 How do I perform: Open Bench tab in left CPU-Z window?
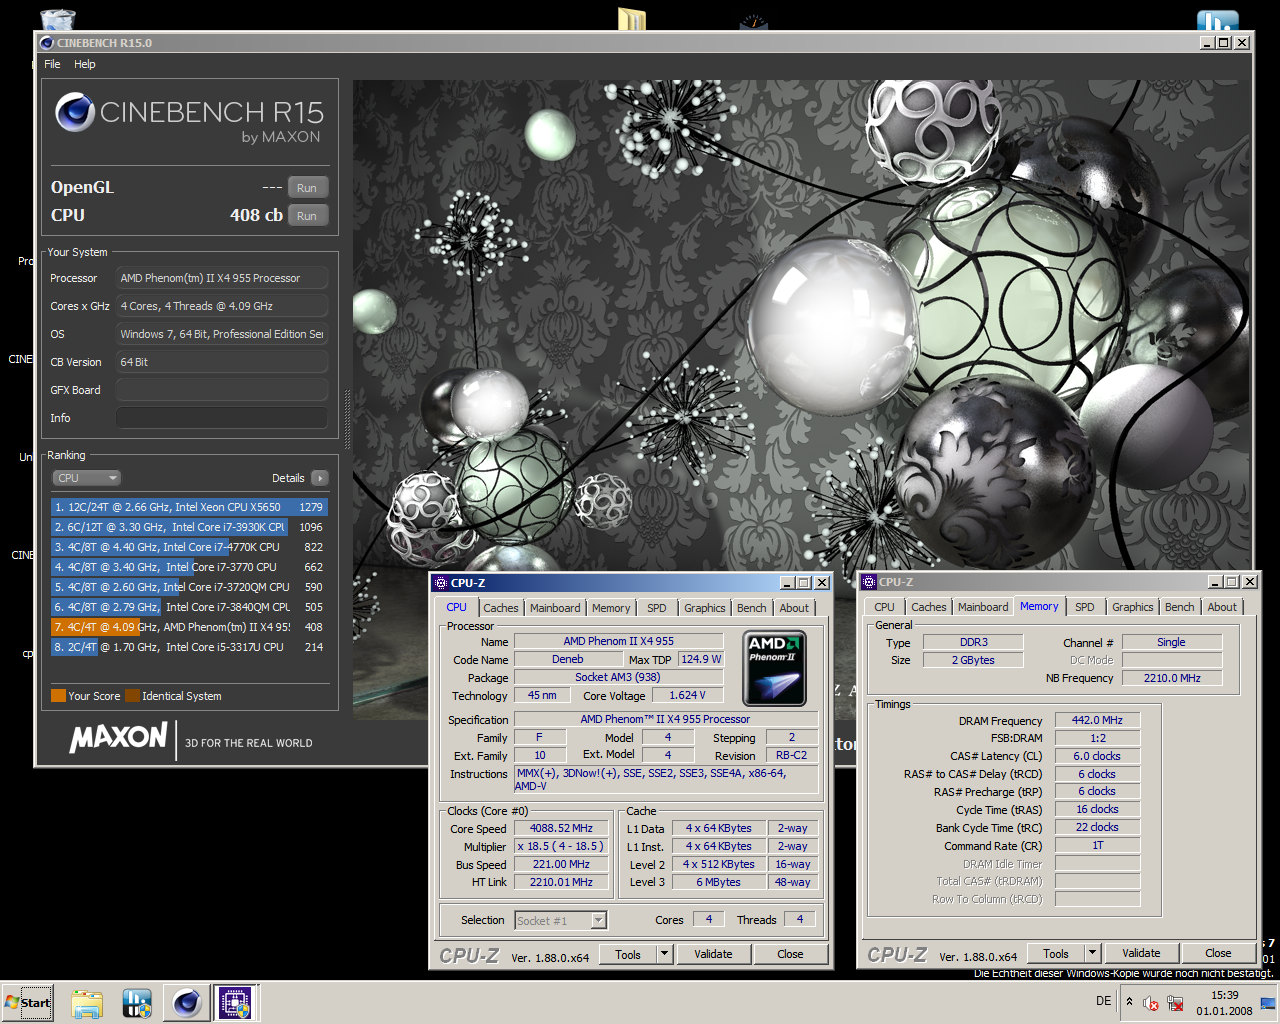[x=752, y=608]
